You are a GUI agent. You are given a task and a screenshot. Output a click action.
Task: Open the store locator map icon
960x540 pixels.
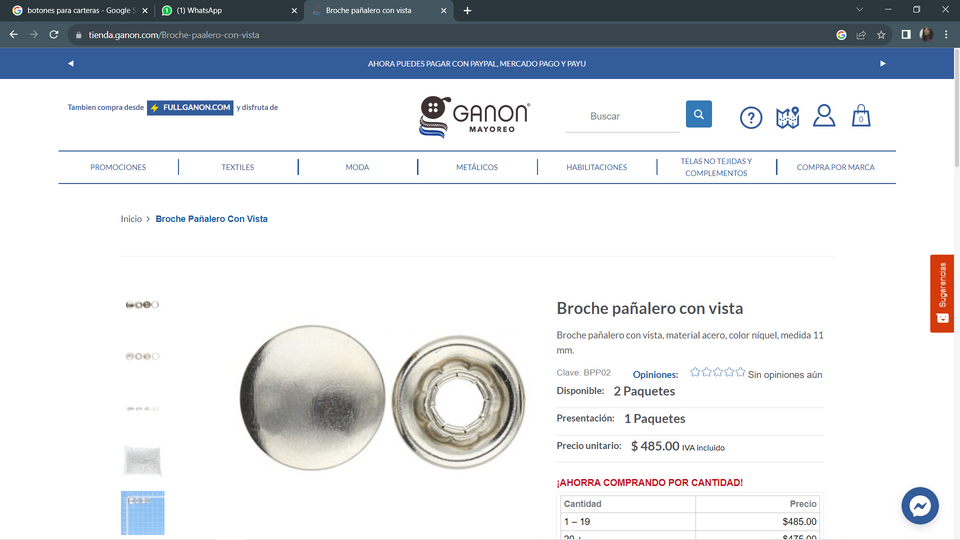(x=787, y=117)
